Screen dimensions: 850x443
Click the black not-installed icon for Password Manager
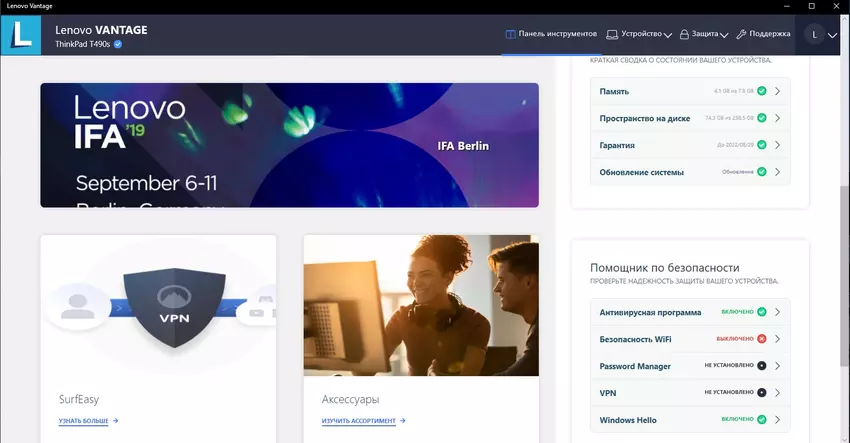click(x=762, y=366)
